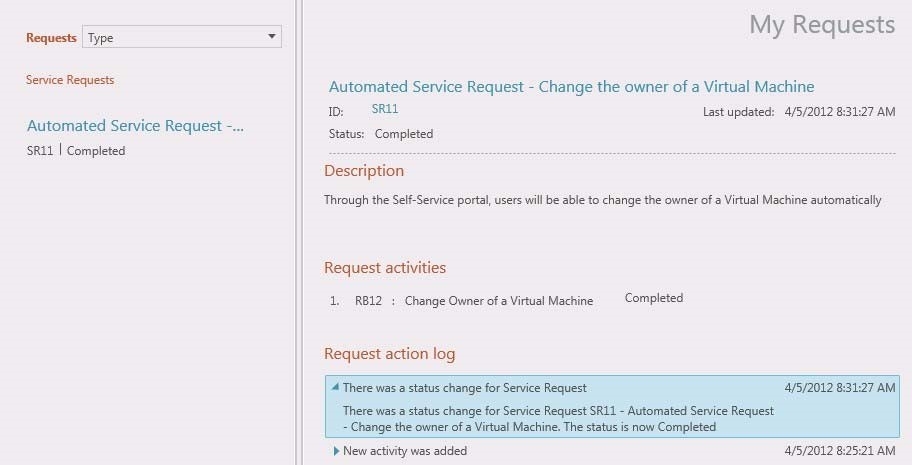Select the status change entry timestamp 8:31:27 AM
Image resolution: width=912 pixels, height=465 pixels.
click(840, 388)
